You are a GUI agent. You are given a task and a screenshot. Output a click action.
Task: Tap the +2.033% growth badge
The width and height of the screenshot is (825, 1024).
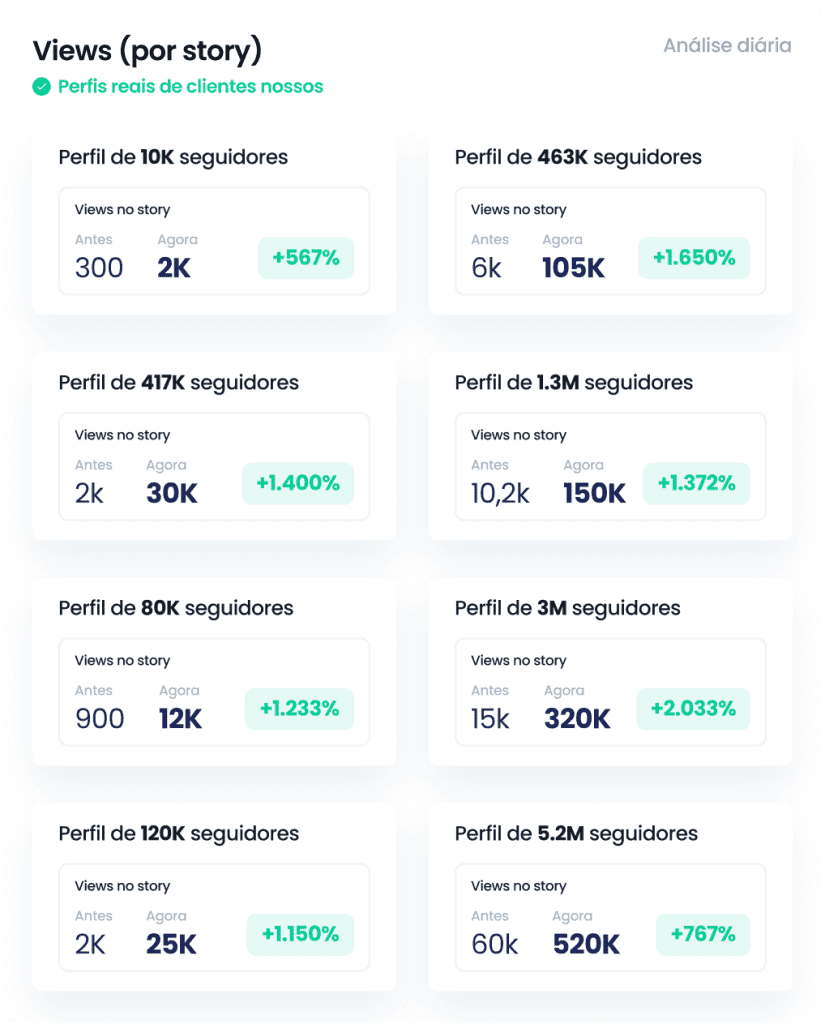693,709
